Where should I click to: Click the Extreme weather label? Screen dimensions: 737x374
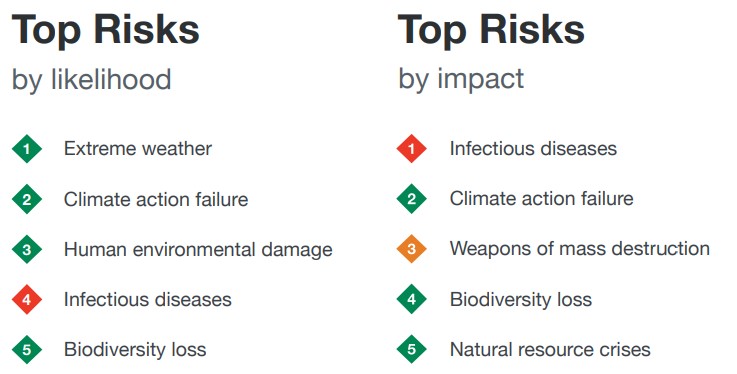pos(138,149)
